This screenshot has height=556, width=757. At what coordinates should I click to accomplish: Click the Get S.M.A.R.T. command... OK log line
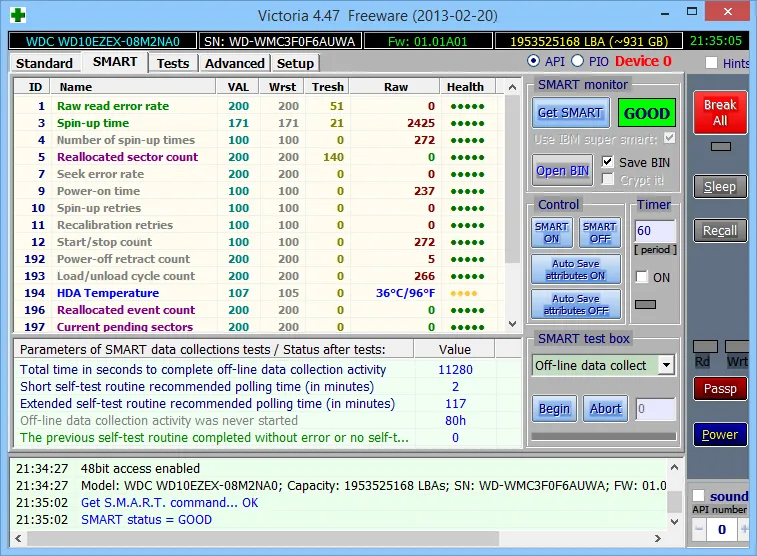[169, 503]
